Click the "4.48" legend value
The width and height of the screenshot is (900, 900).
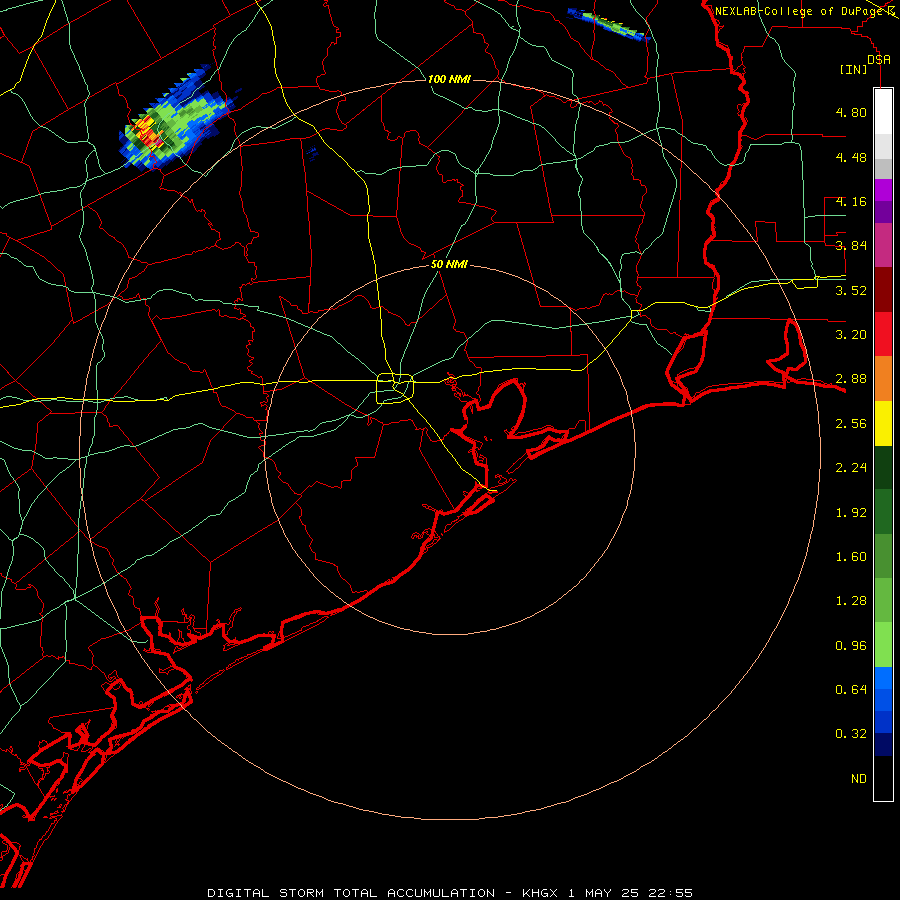(851, 157)
